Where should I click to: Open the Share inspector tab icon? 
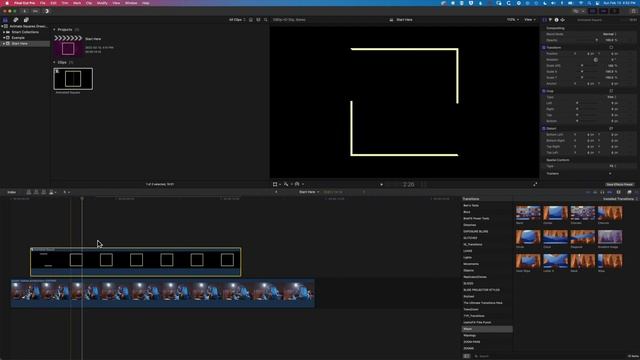pyautogui.click(x=562, y=20)
